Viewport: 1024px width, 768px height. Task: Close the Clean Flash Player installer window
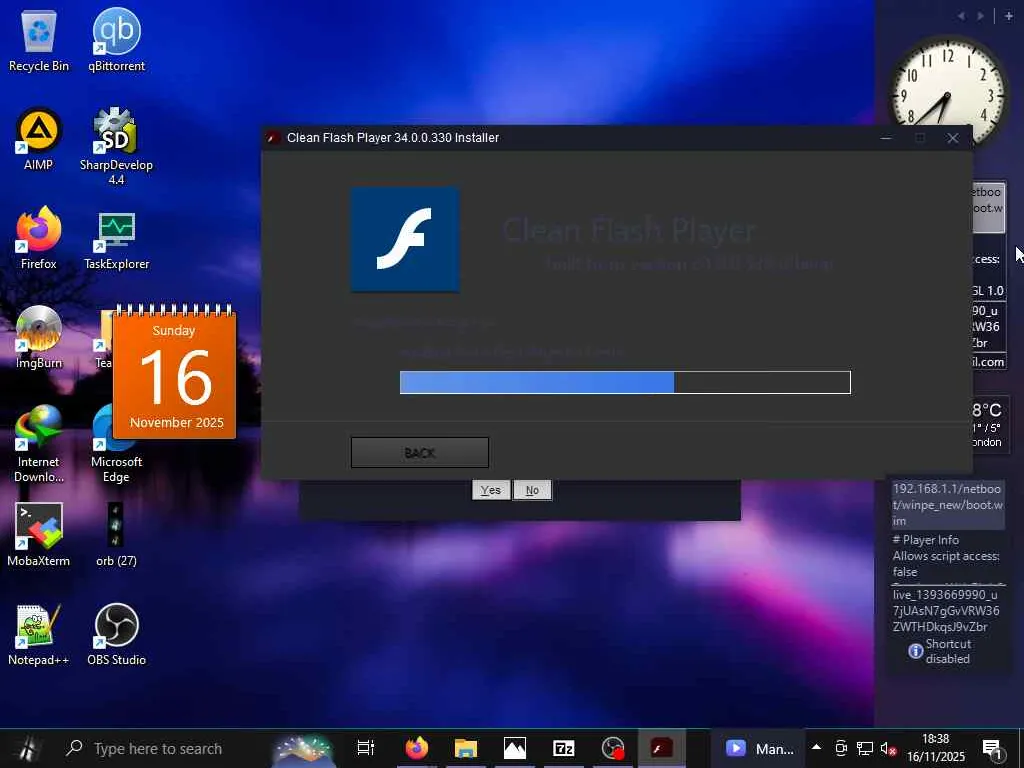[953, 138]
